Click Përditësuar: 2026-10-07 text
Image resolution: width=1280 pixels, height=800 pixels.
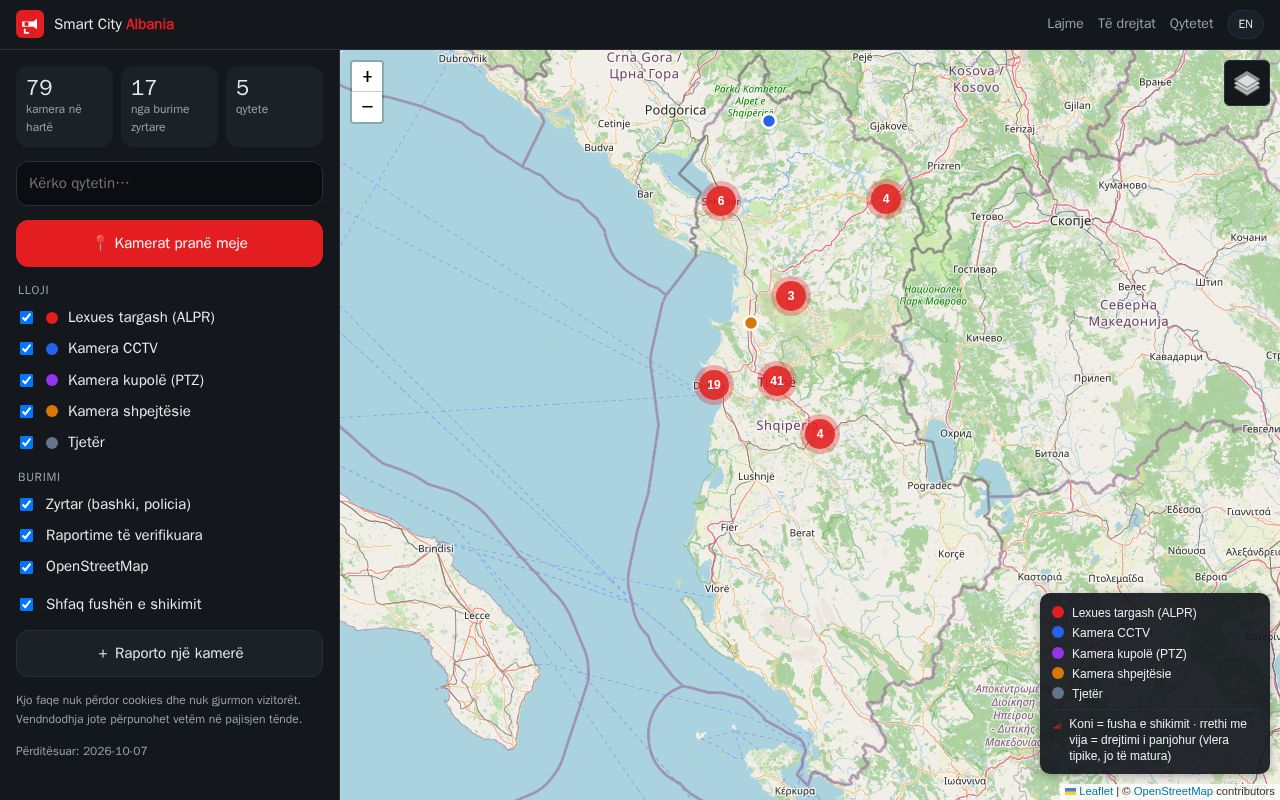(x=81, y=751)
